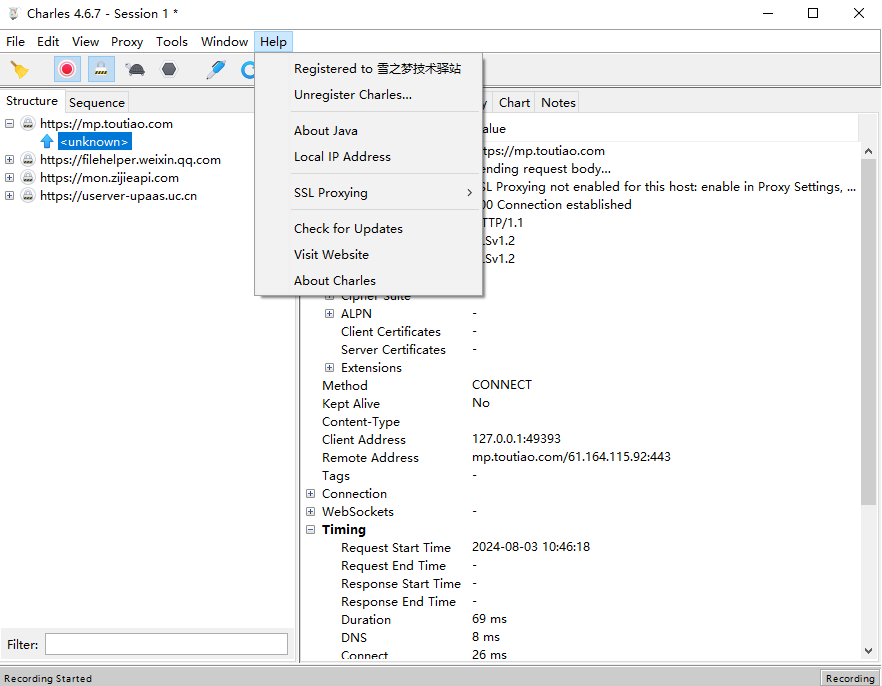
Task: Collapse the mp.toutiao.com tree node
Action: [10, 124]
